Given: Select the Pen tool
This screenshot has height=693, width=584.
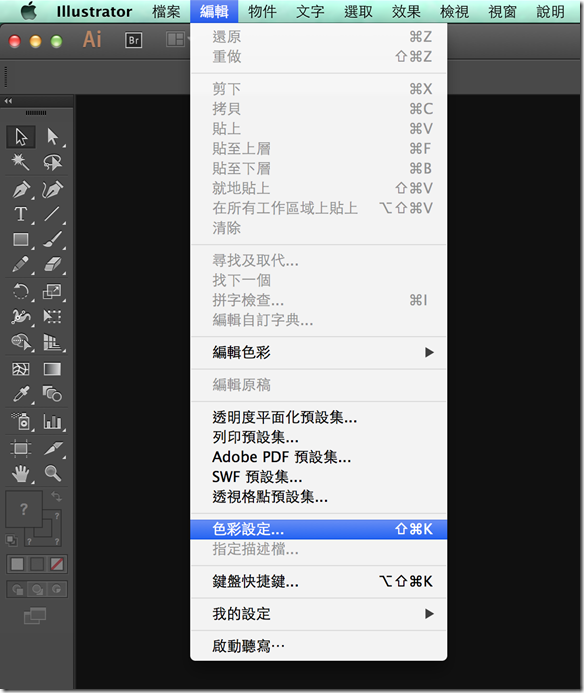Looking at the screenshot, I should coord(21,189).
